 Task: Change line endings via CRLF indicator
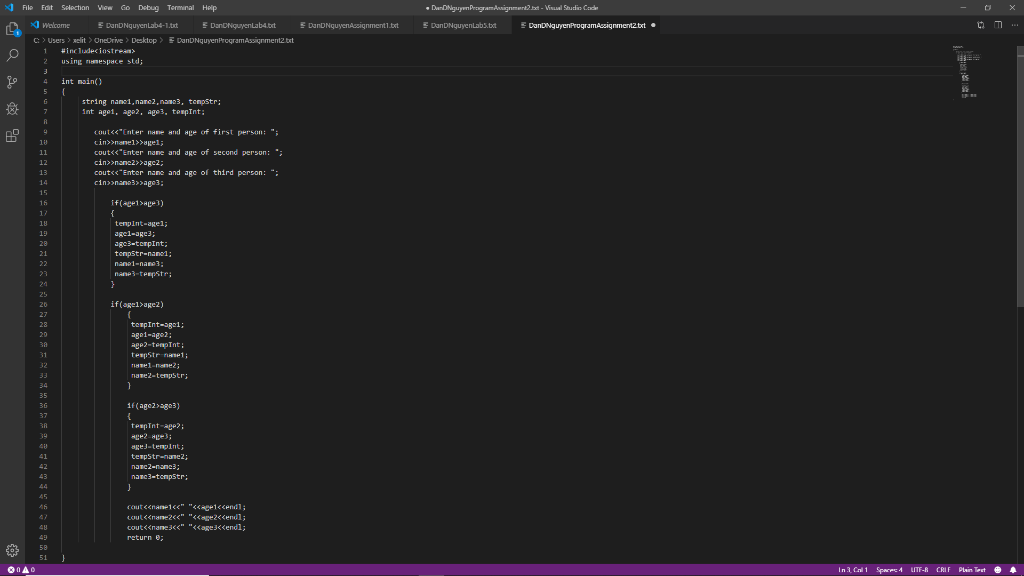[x=943, y=570]
